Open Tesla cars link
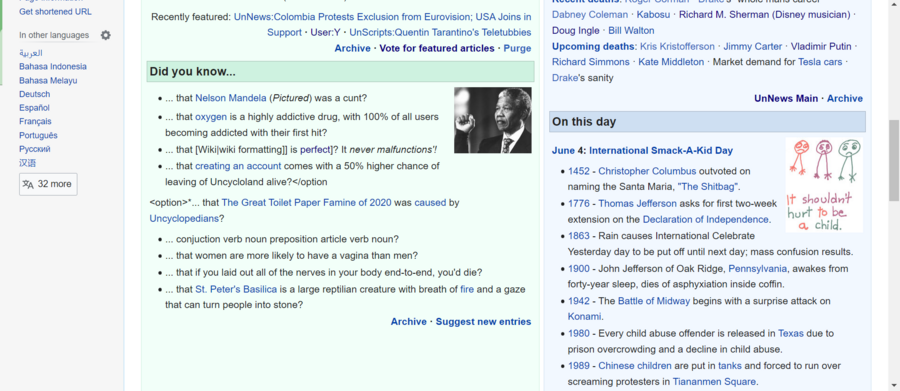The height and width of the screenshot is (391, 900). tap(820, 61)
